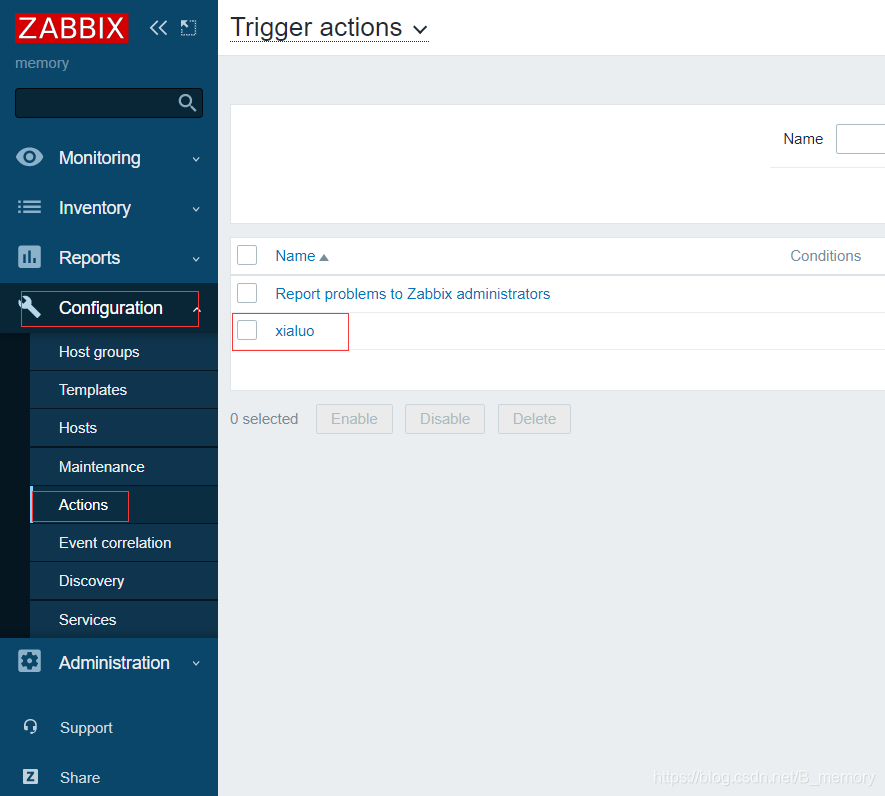The height and width of the screenshot is (796, 885).
Task: Click the Delete button
Action: (534, 419)
